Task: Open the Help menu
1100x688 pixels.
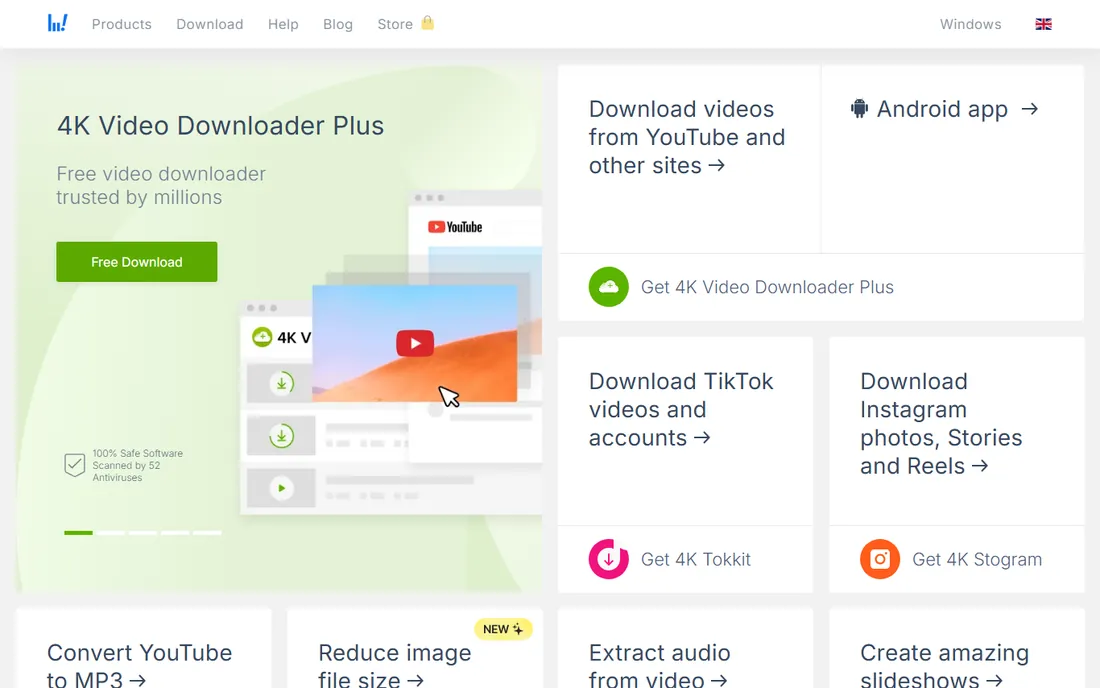Action: click(283, 24)
